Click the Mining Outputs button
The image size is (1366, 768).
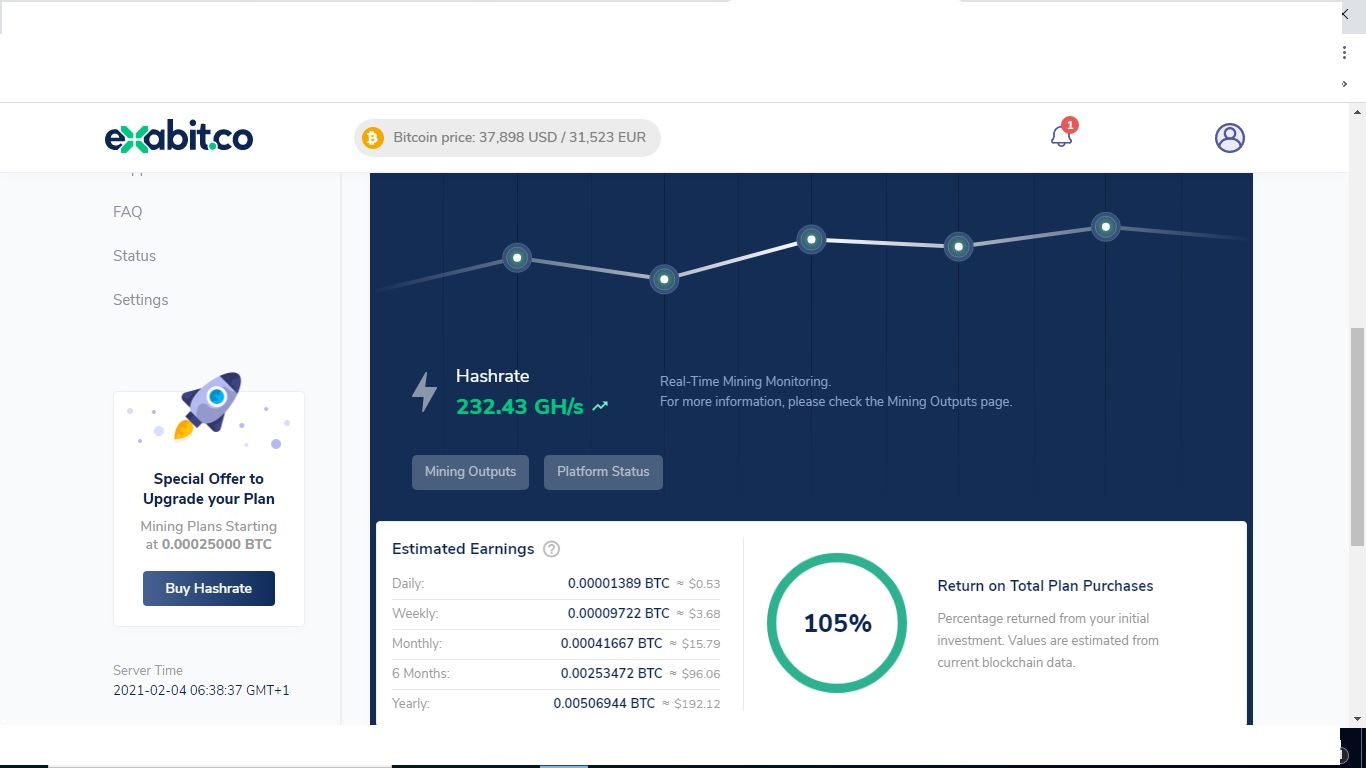pos(470,472)
